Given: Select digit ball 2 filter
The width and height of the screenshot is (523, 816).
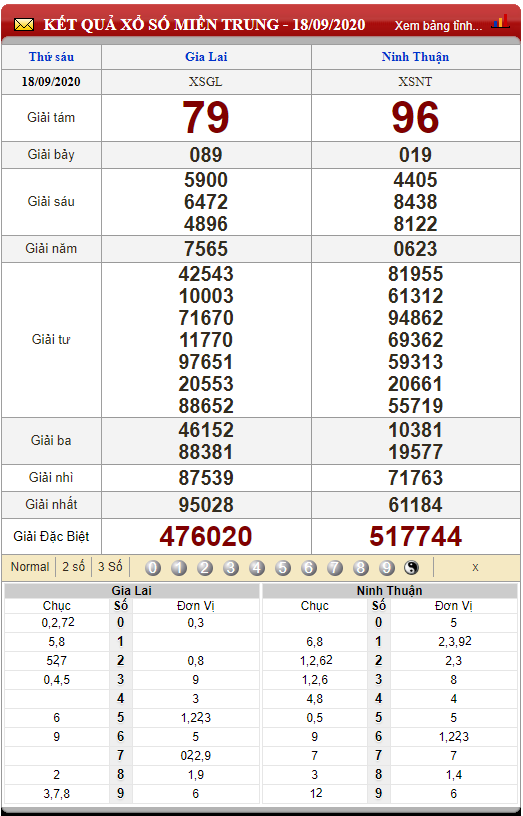Looking at the screenshot, I should click(x=205, y=568).
